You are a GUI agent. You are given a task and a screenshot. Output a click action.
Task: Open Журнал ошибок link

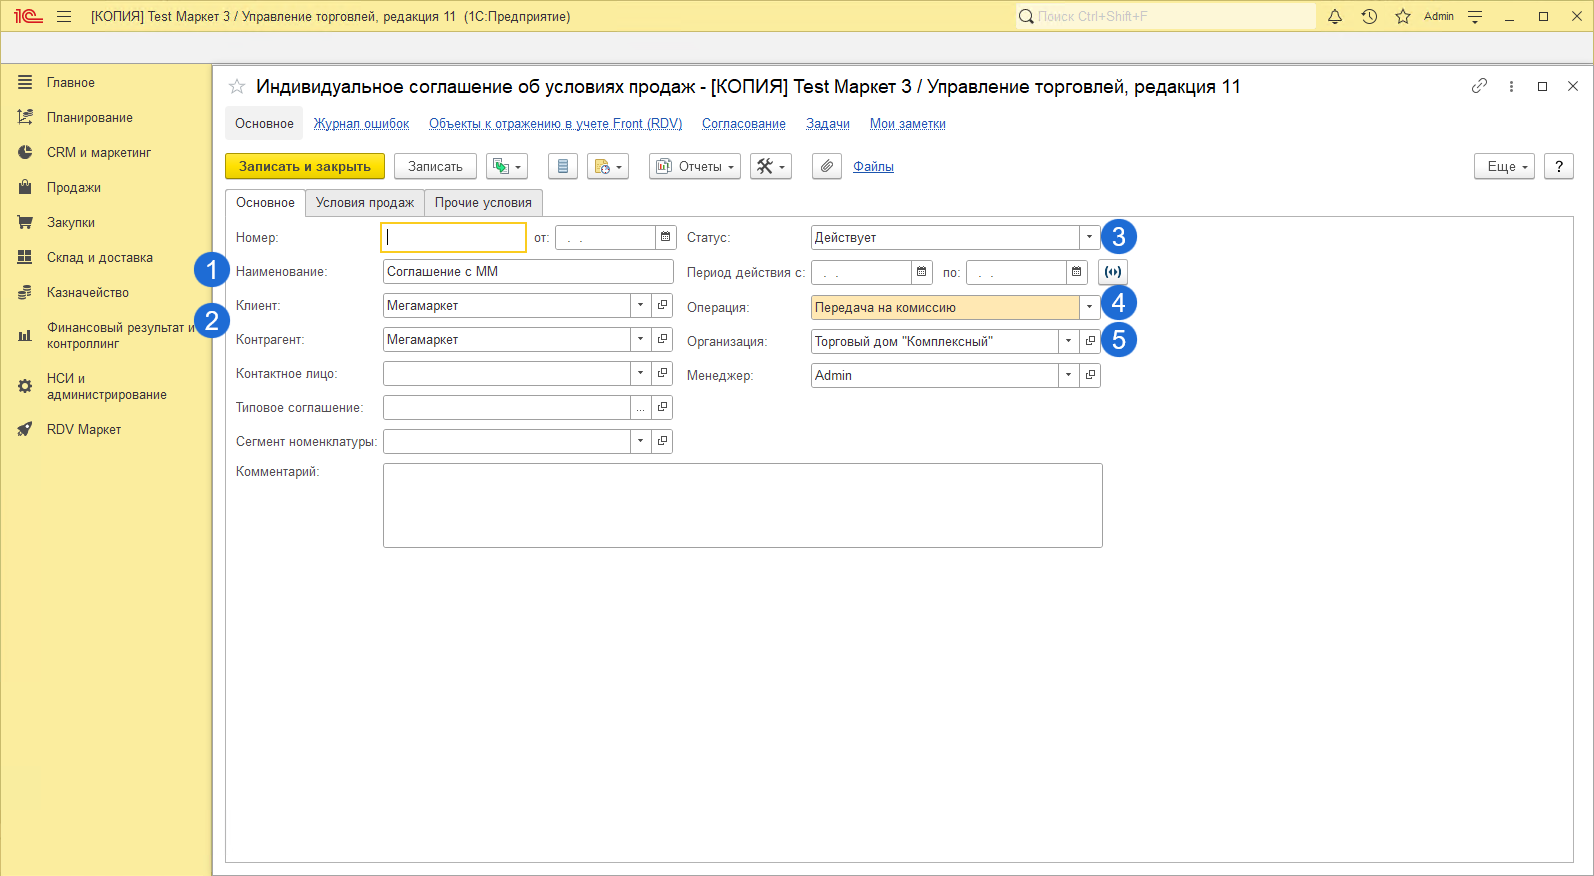pyautogui.click(x=361, y=123)
